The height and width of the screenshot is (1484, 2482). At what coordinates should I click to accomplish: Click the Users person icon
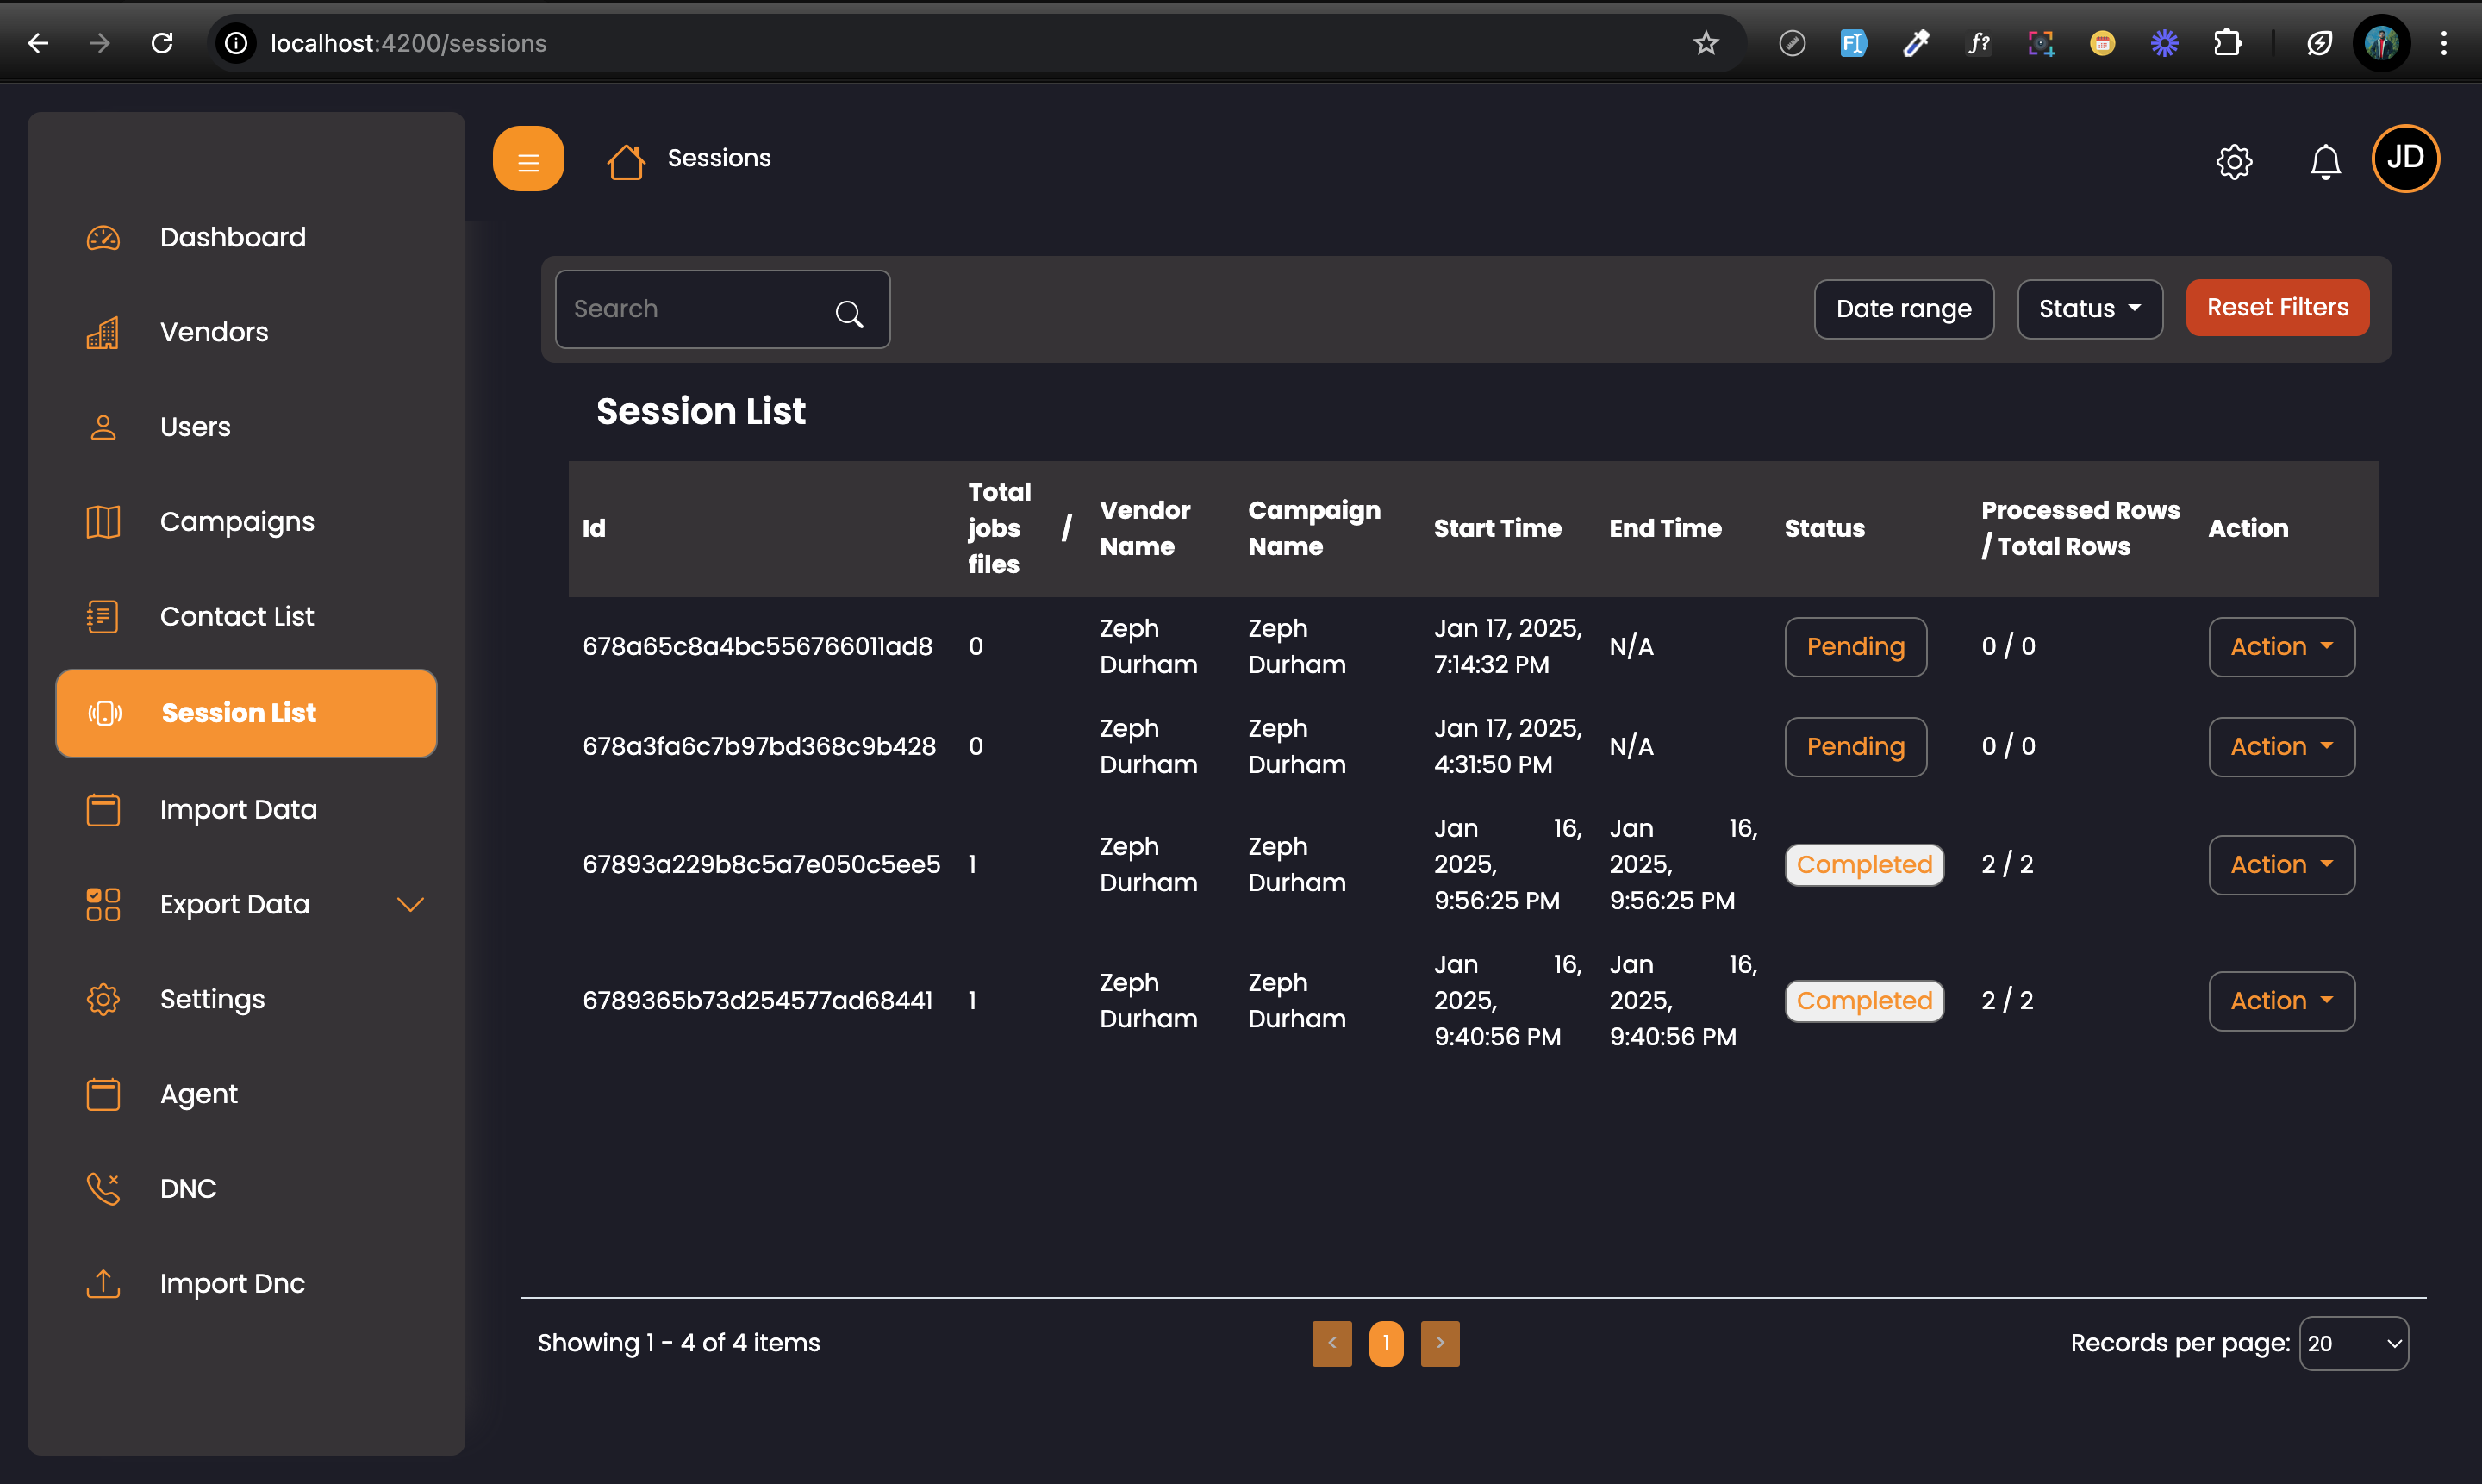coord(103,427)
